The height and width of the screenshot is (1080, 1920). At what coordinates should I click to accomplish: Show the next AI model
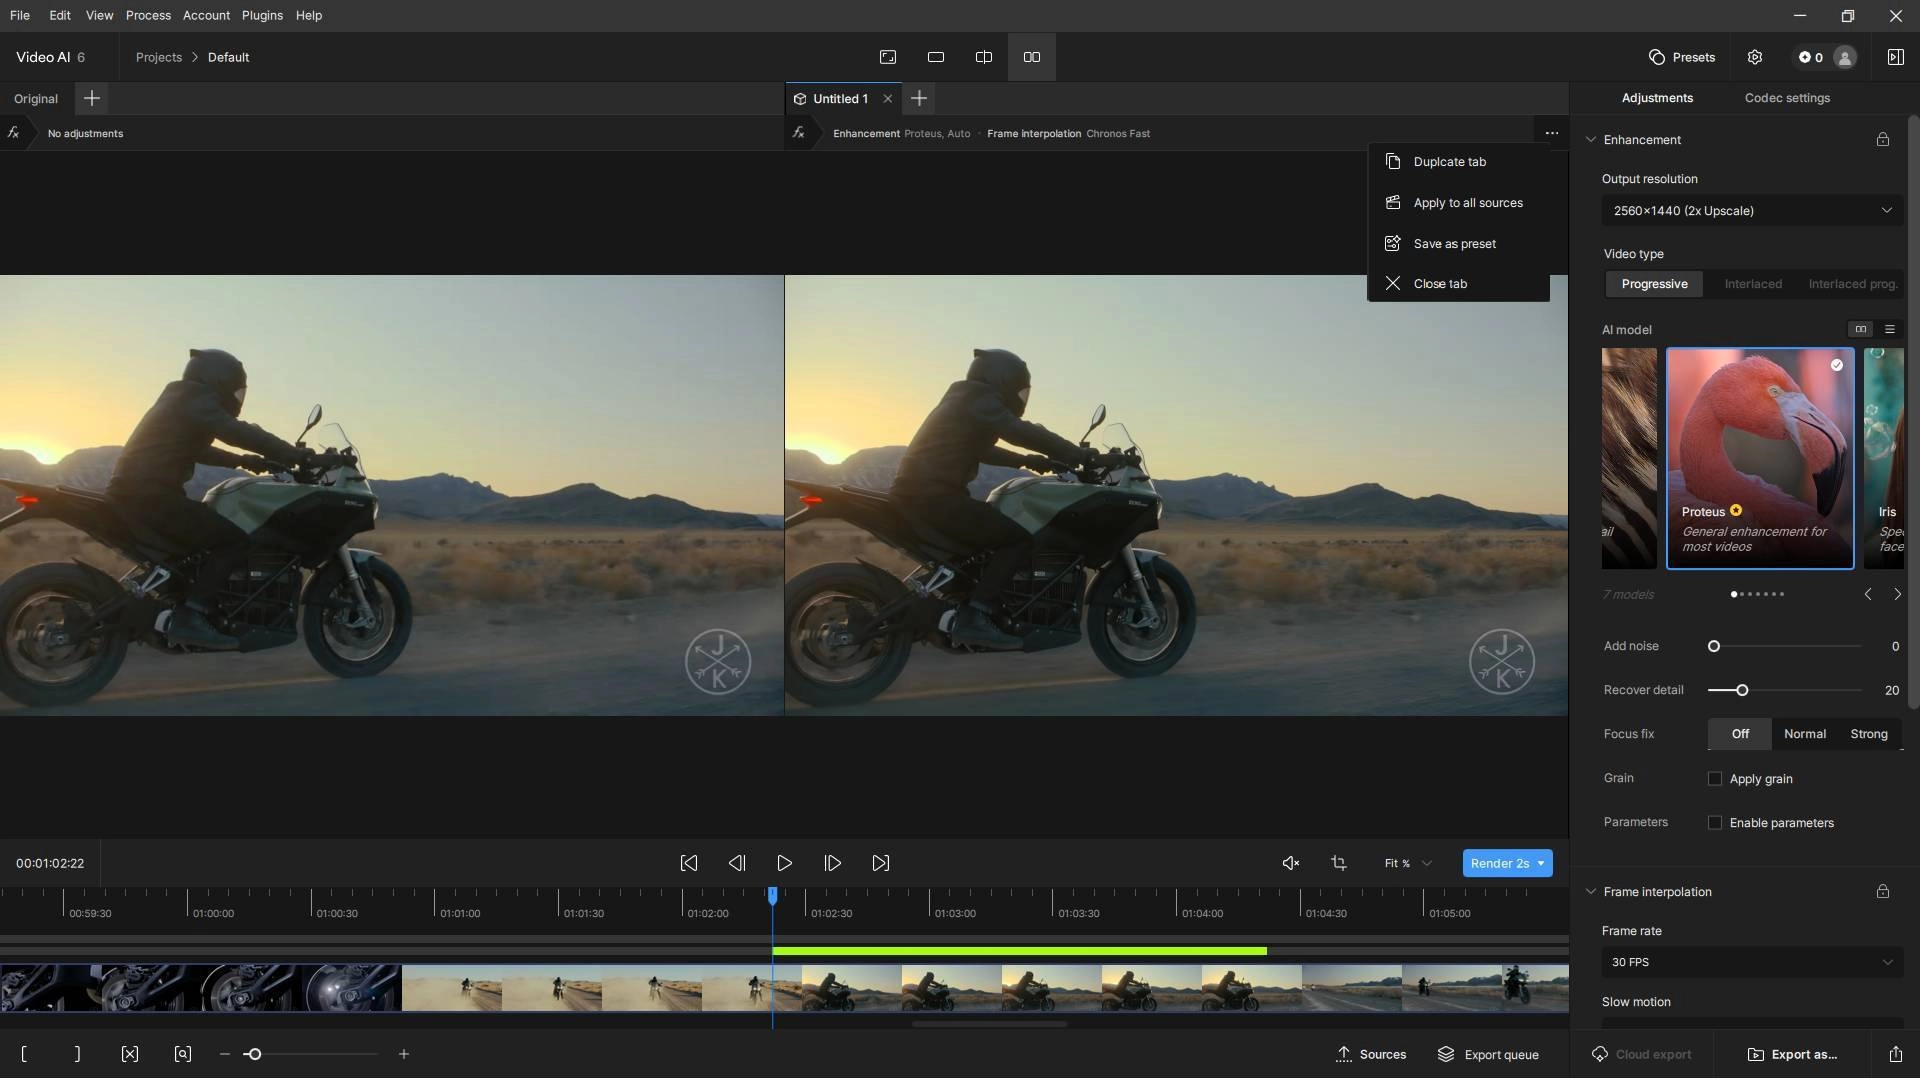[1897, 595]
